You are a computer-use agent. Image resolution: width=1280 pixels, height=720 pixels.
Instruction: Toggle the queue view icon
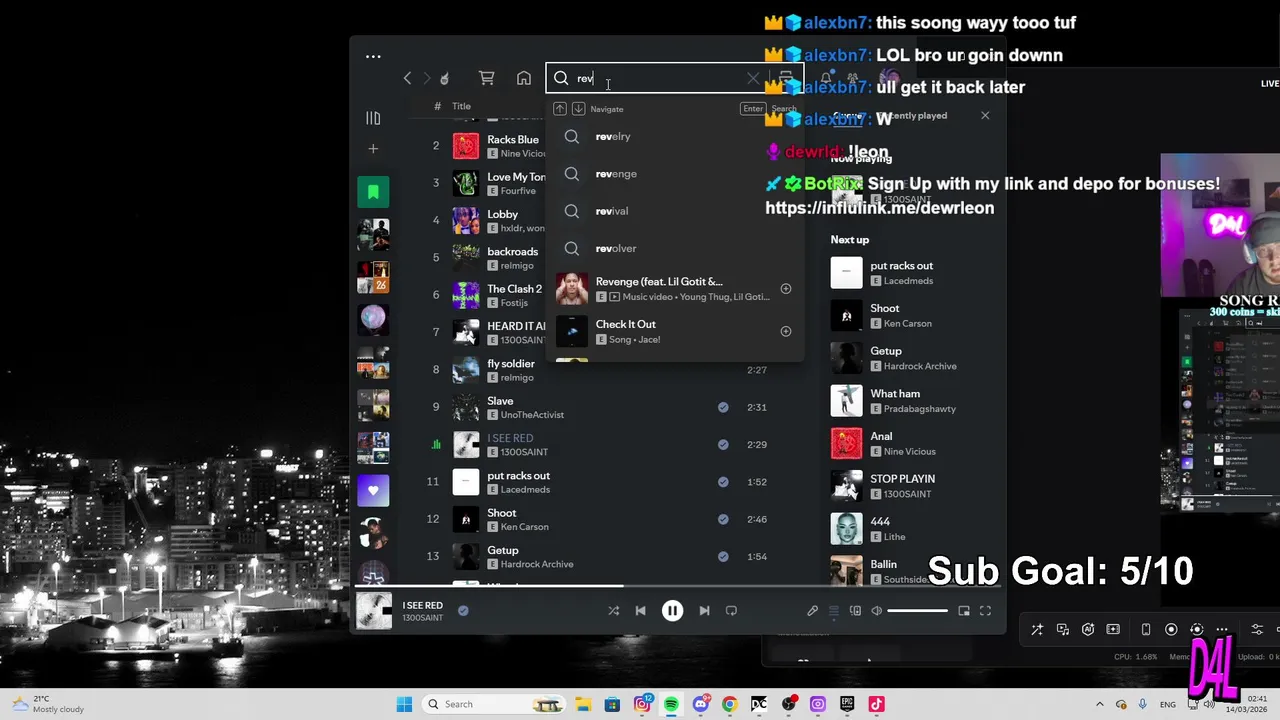[833, 611]
